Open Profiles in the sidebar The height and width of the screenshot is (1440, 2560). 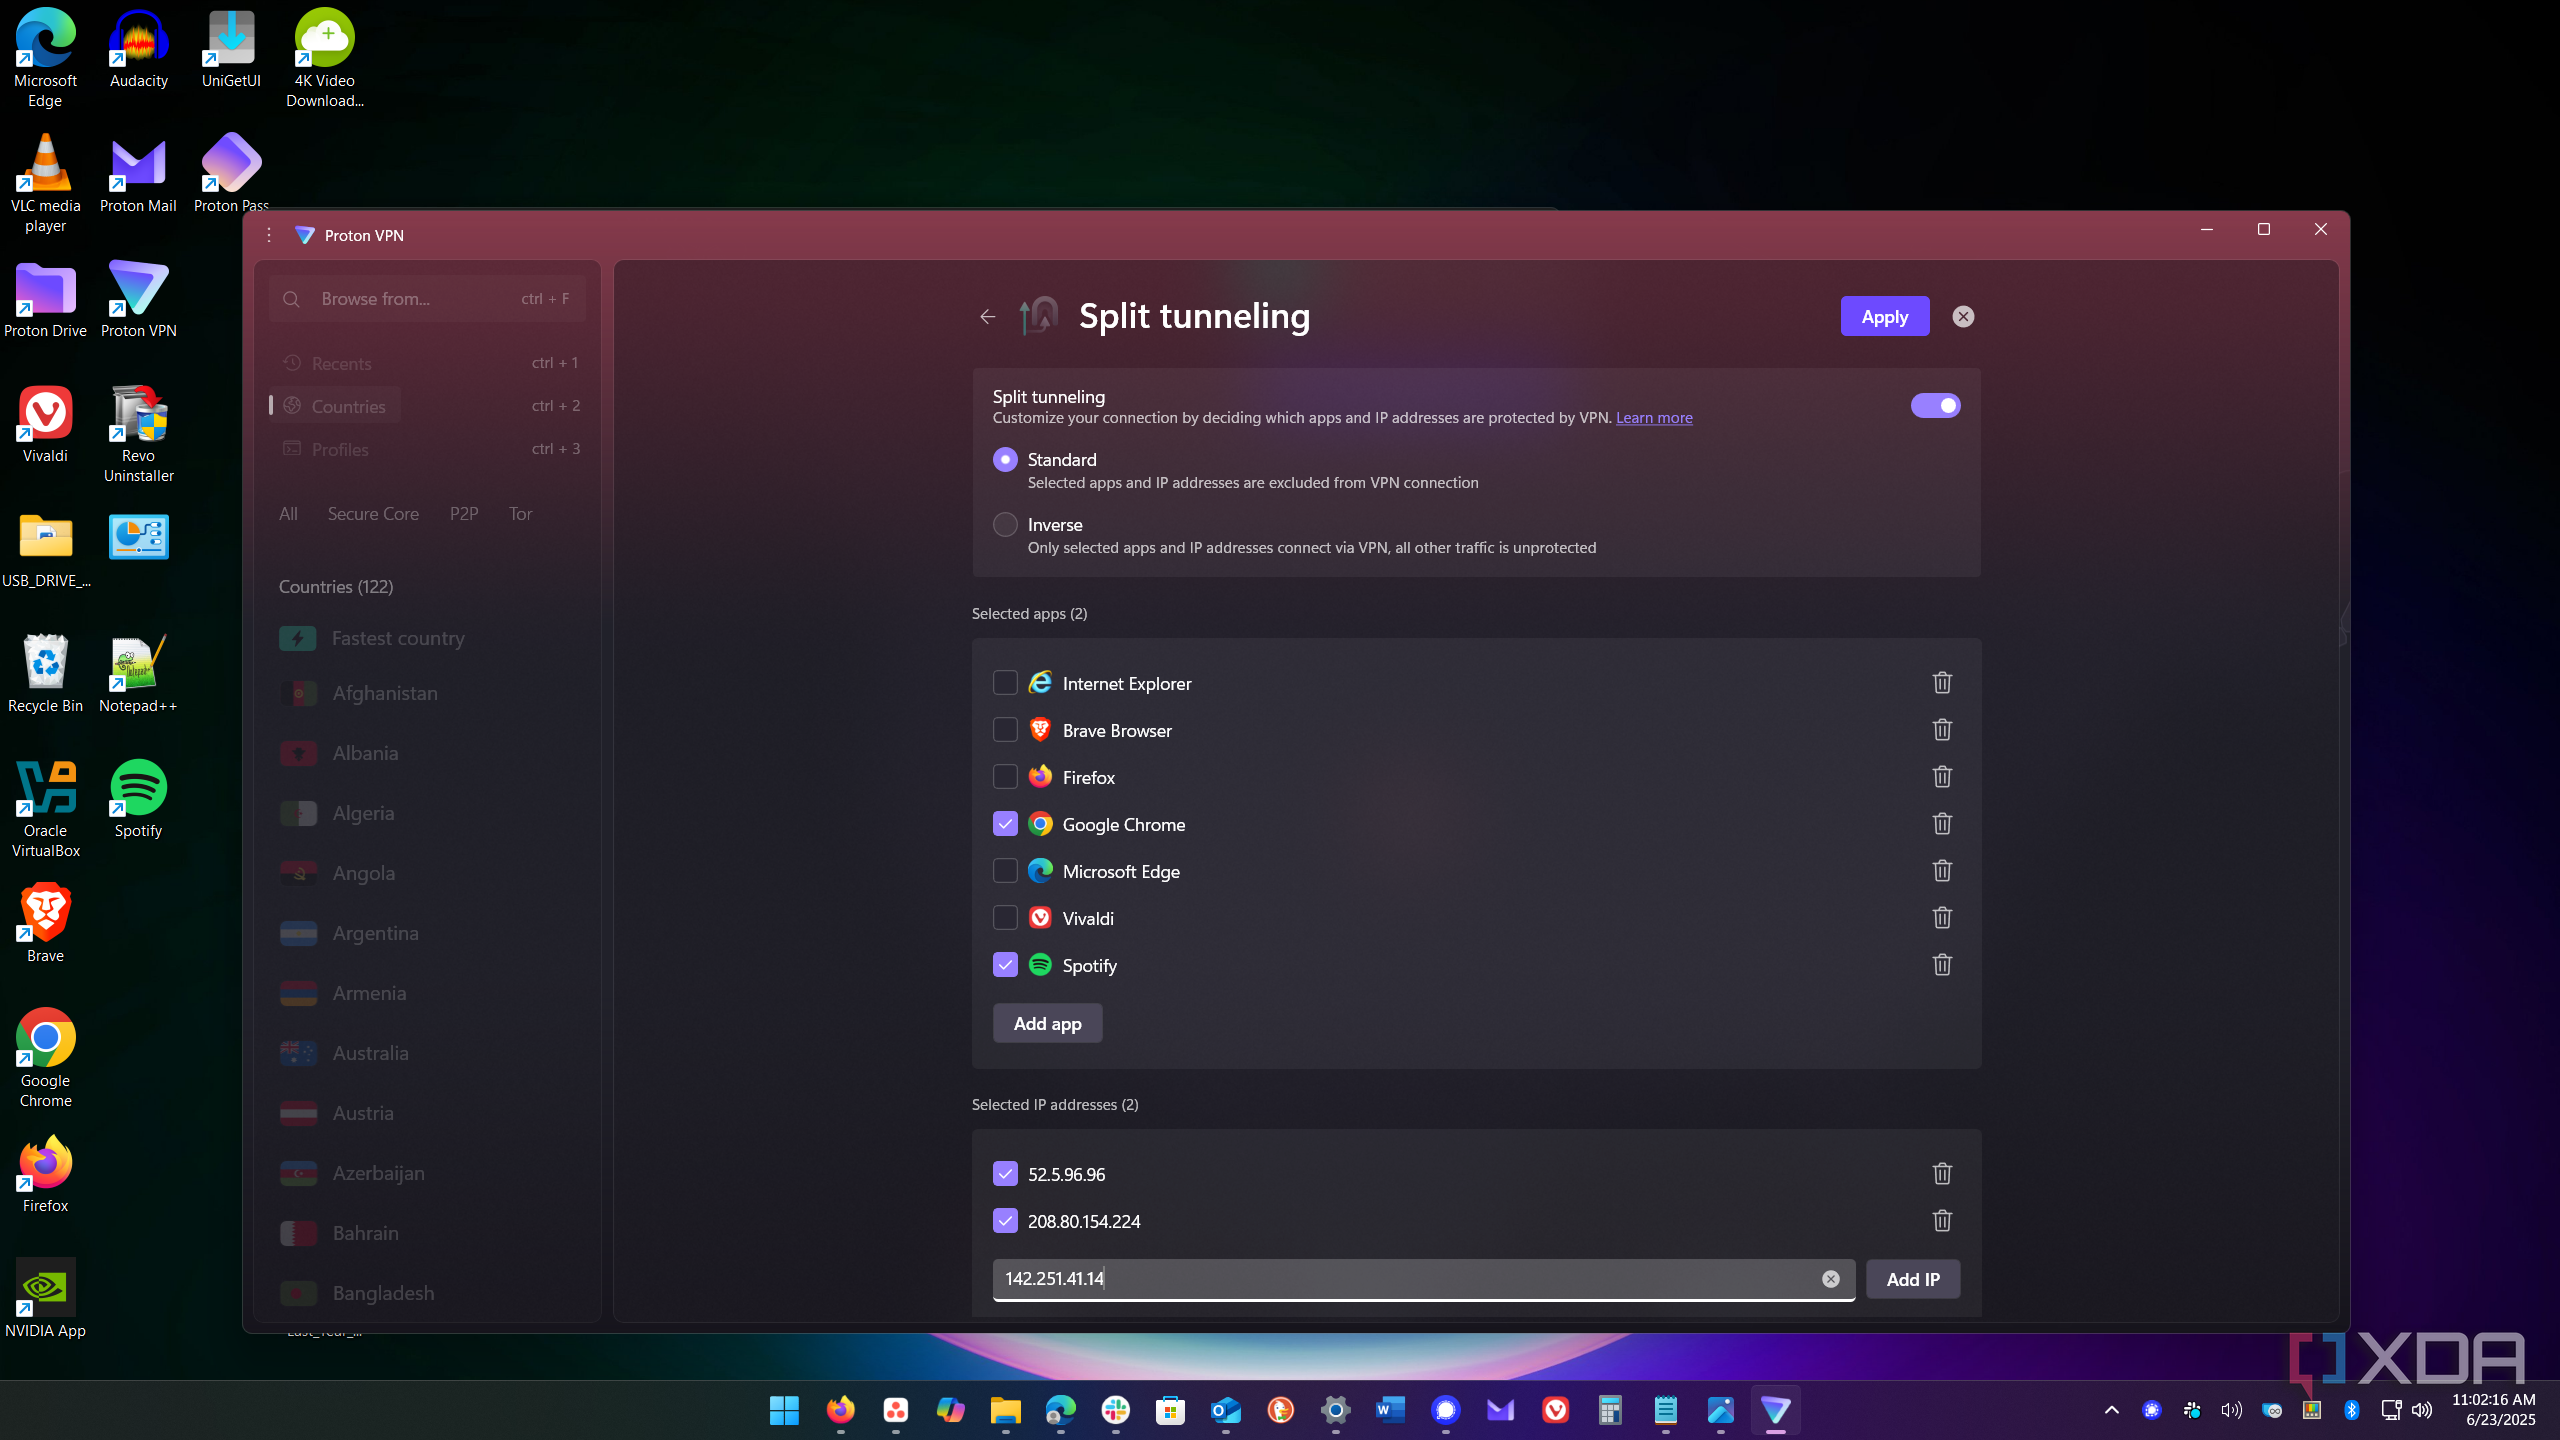tap(428, 449)
